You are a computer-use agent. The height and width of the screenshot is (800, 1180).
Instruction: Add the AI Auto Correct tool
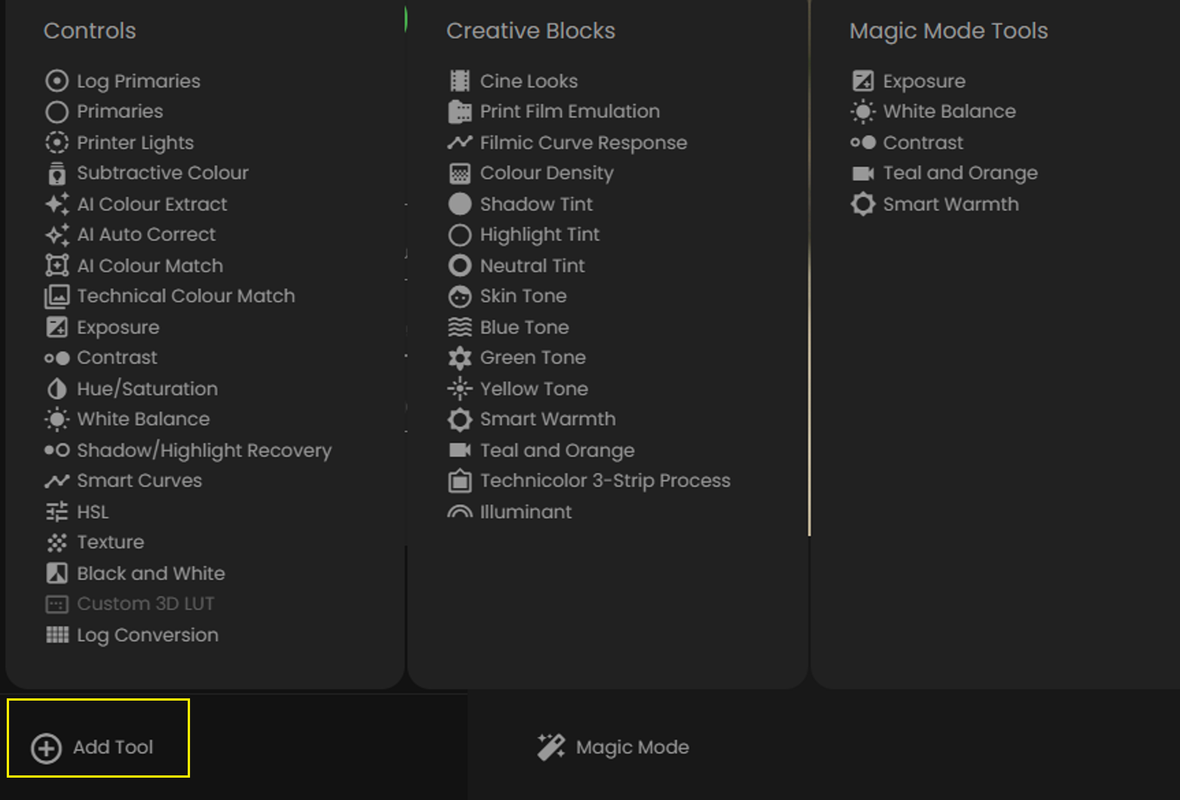(x=130, y=235)
